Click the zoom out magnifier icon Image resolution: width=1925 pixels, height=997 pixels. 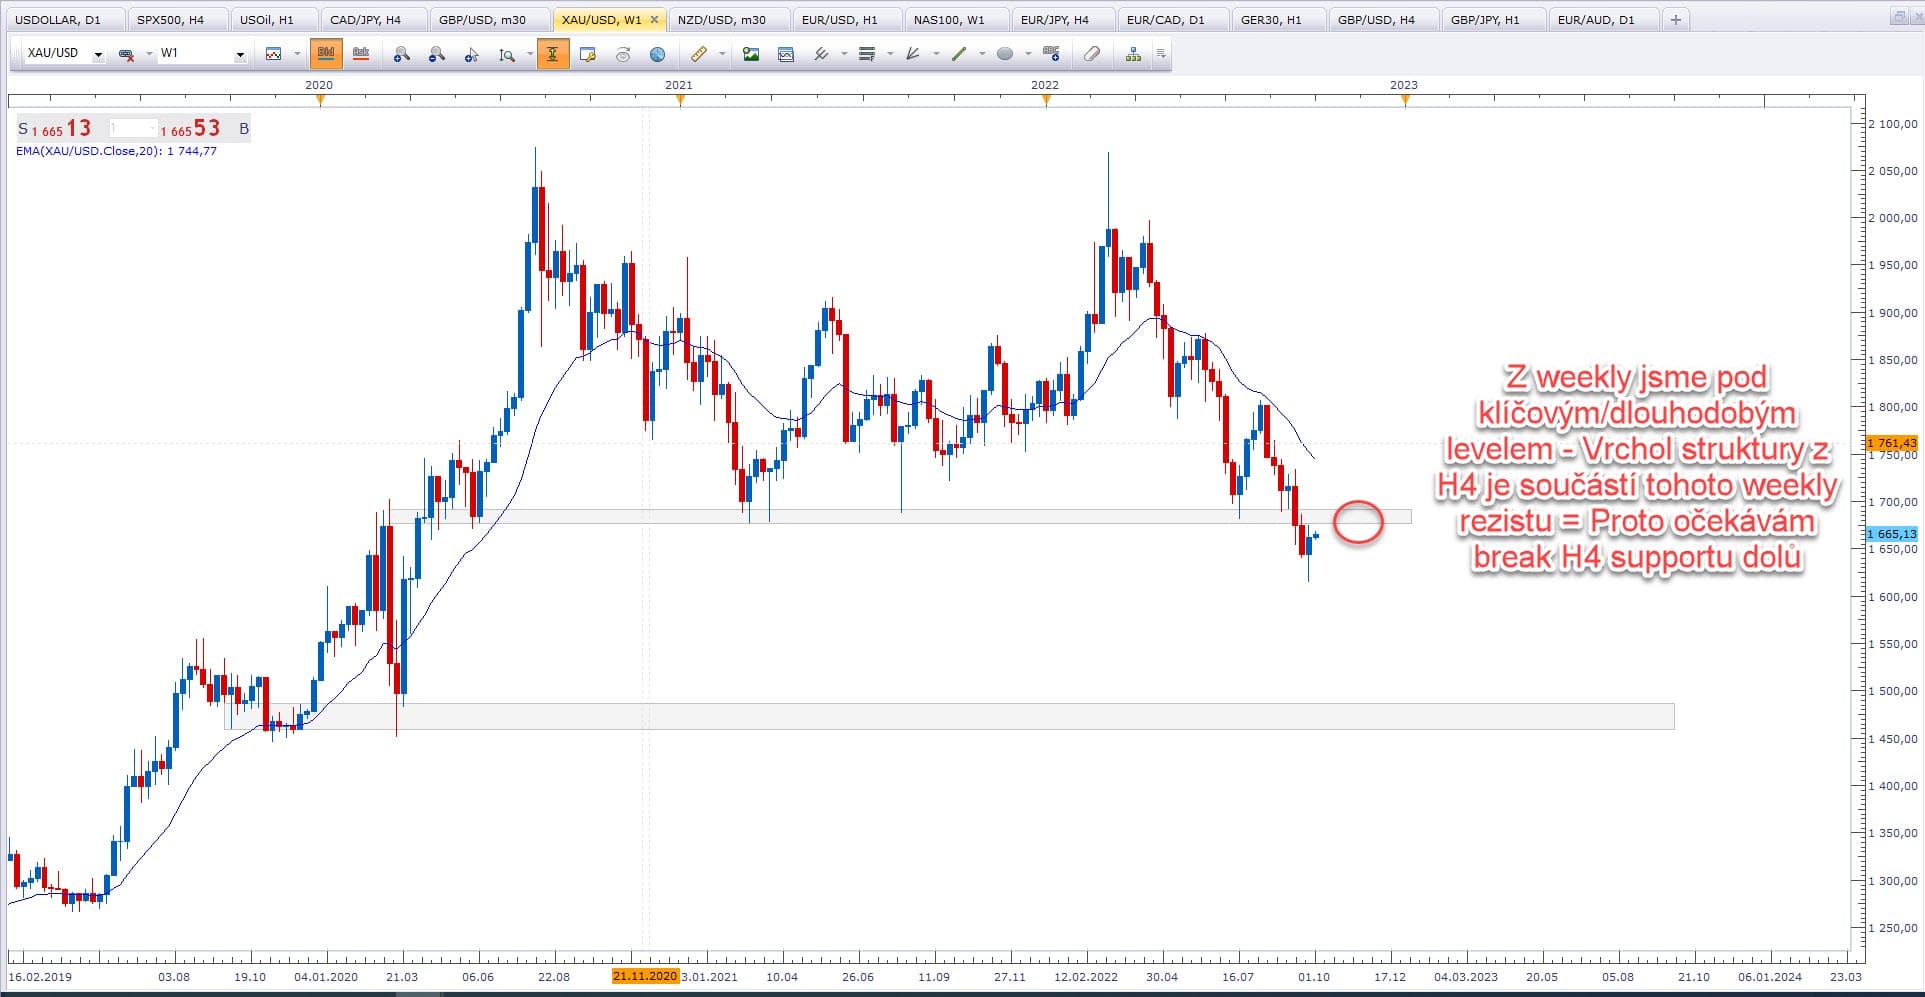[436, 54]
